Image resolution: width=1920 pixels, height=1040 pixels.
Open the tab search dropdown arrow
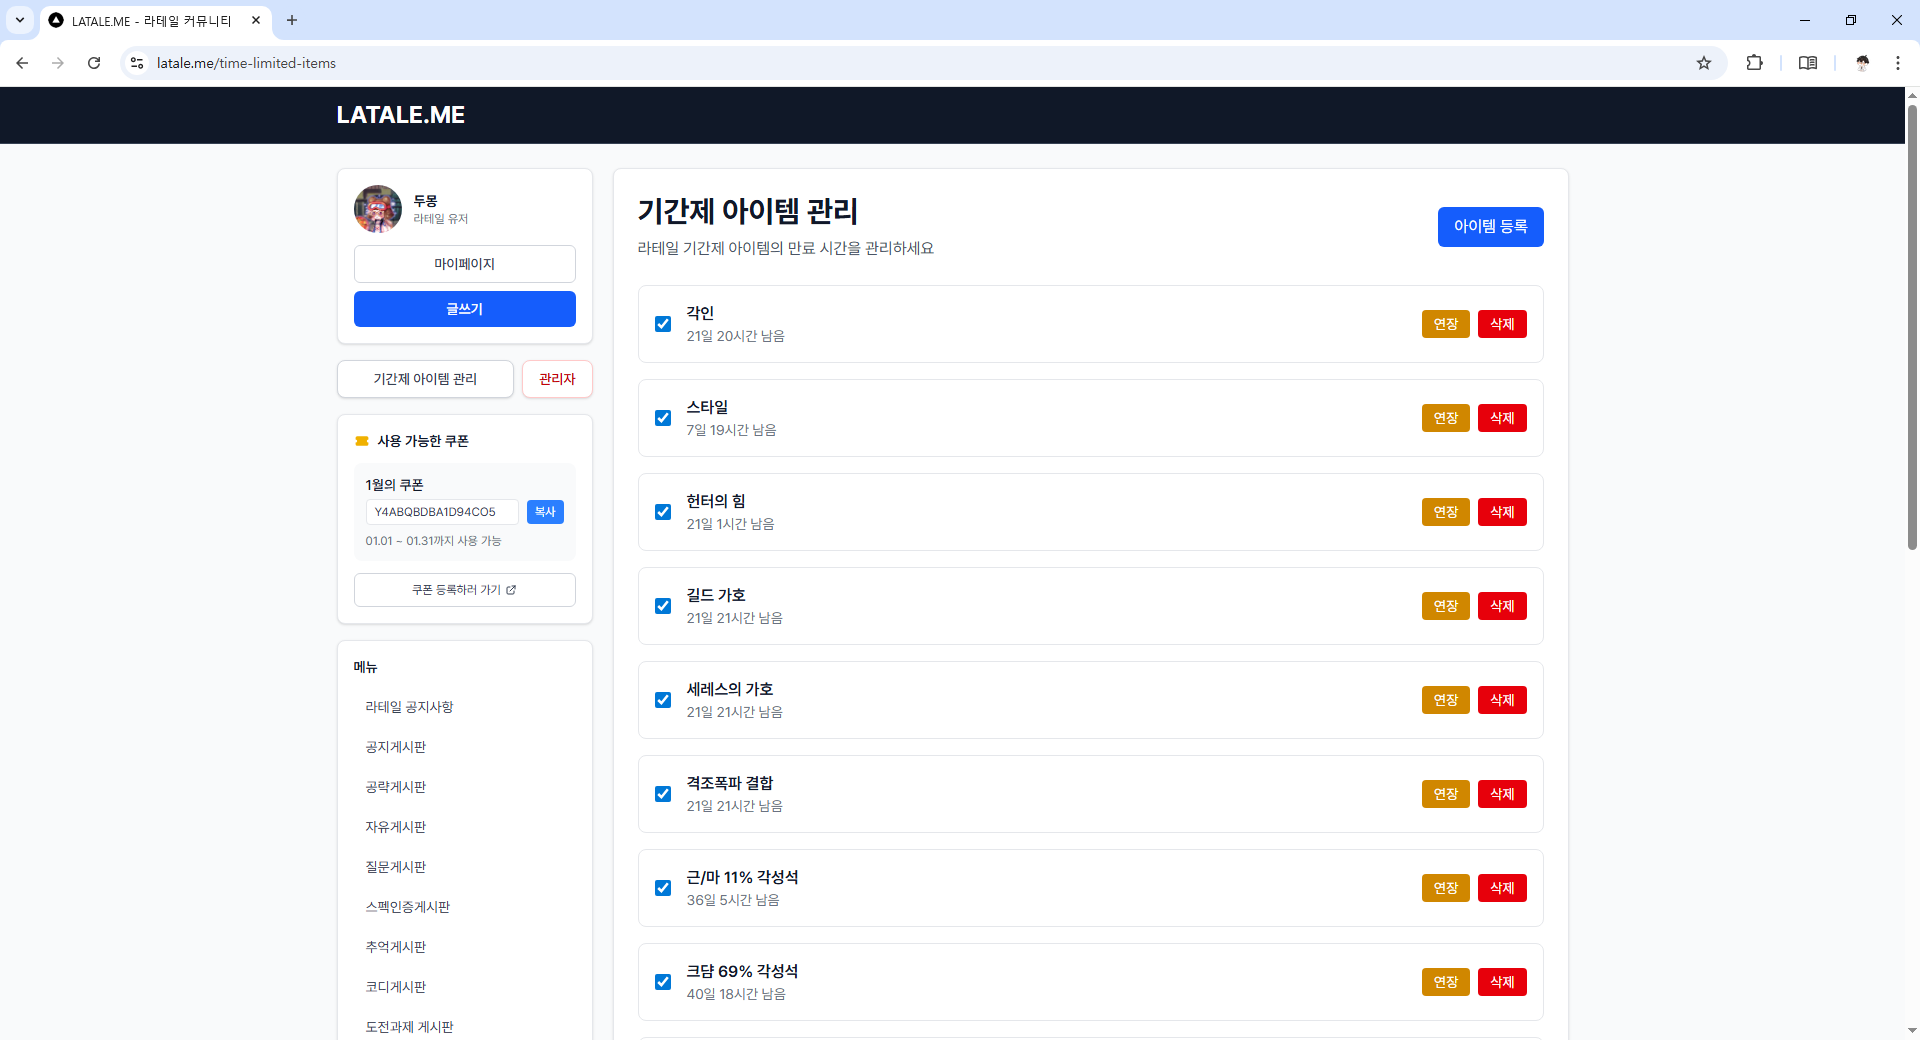[x=20, y=20]
